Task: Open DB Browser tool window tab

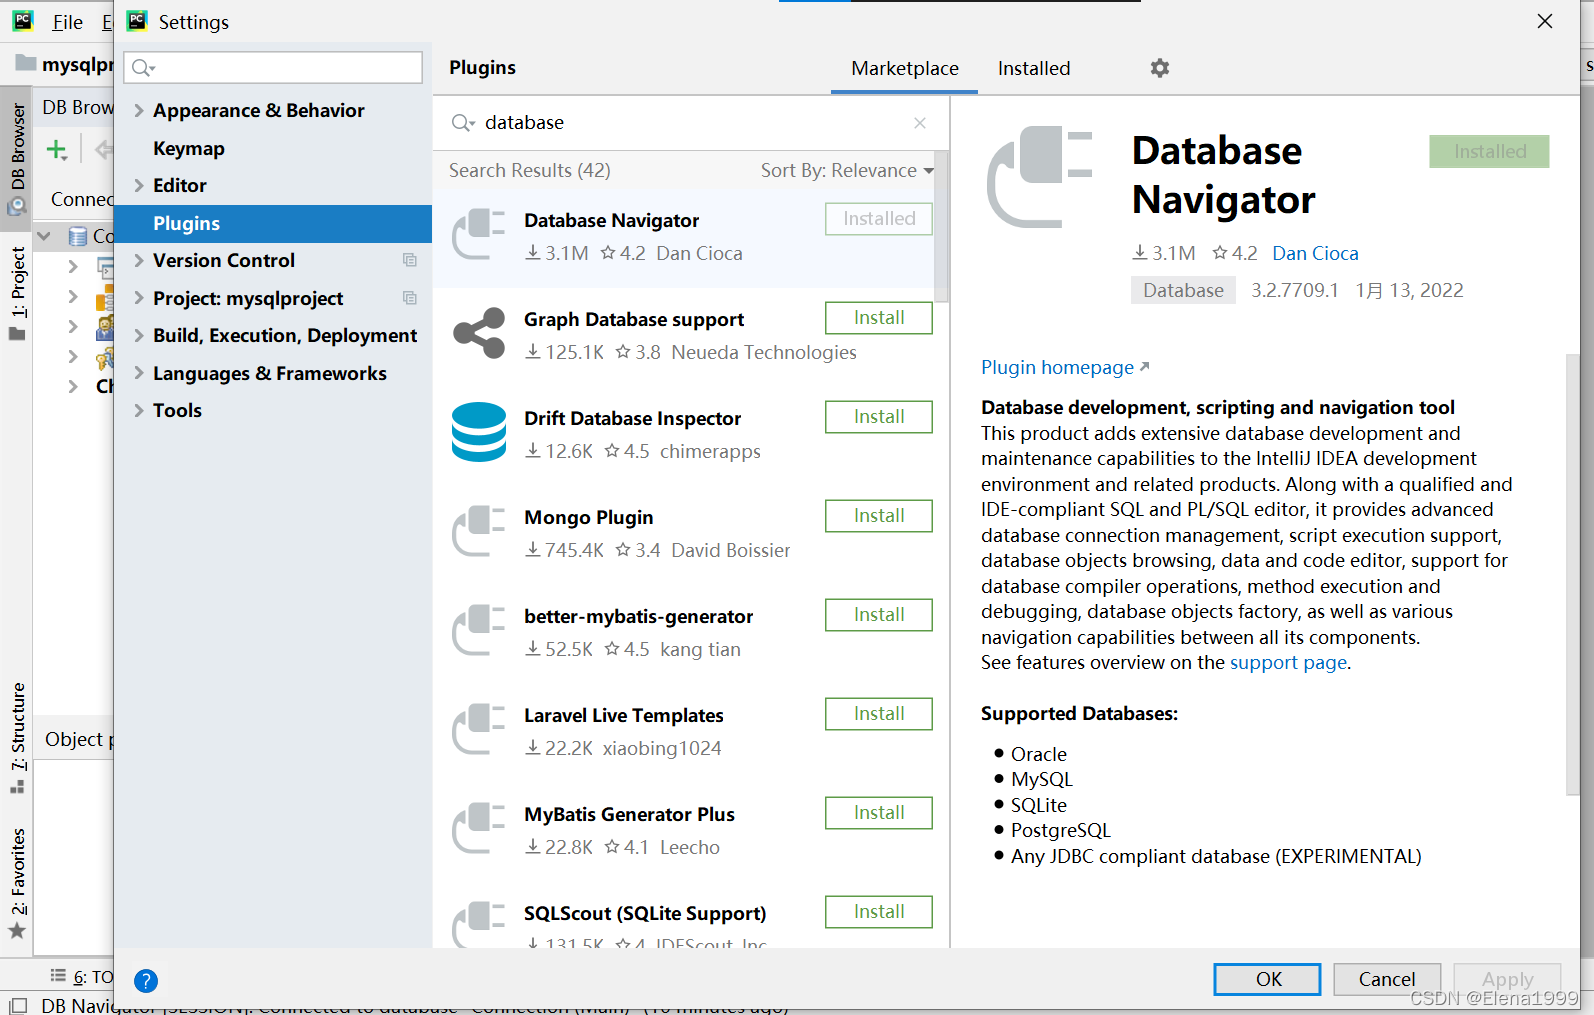Action: click(17, 158)
